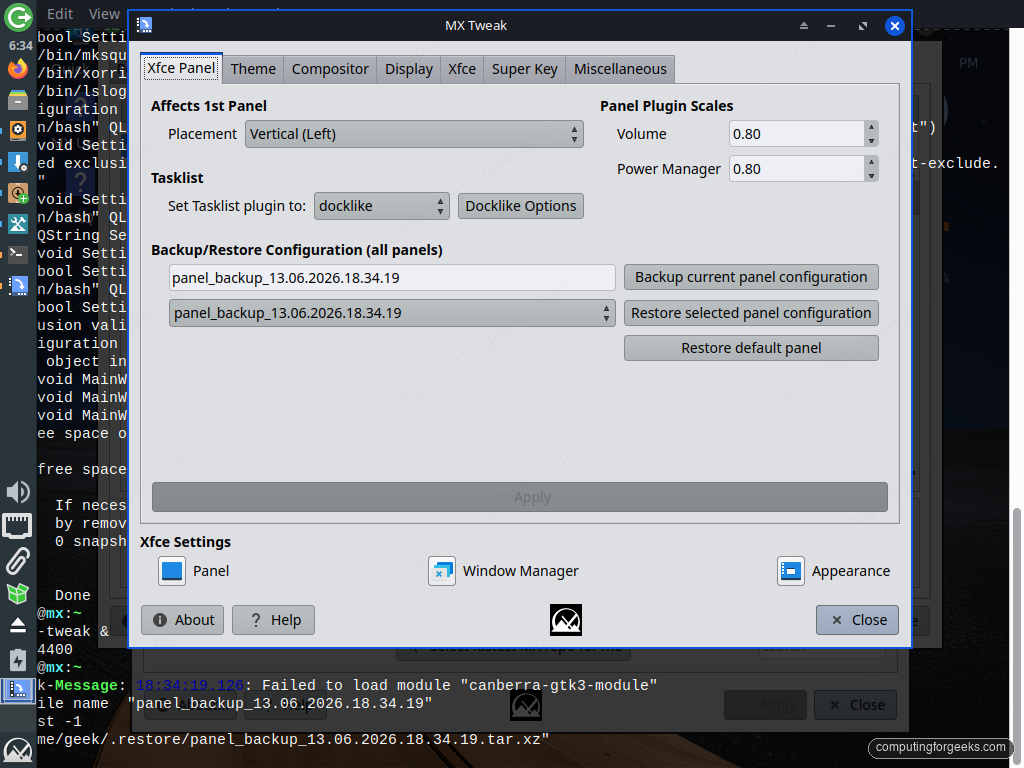Click the Docklike Options button

pyautogui.click(x=520, y=206)
